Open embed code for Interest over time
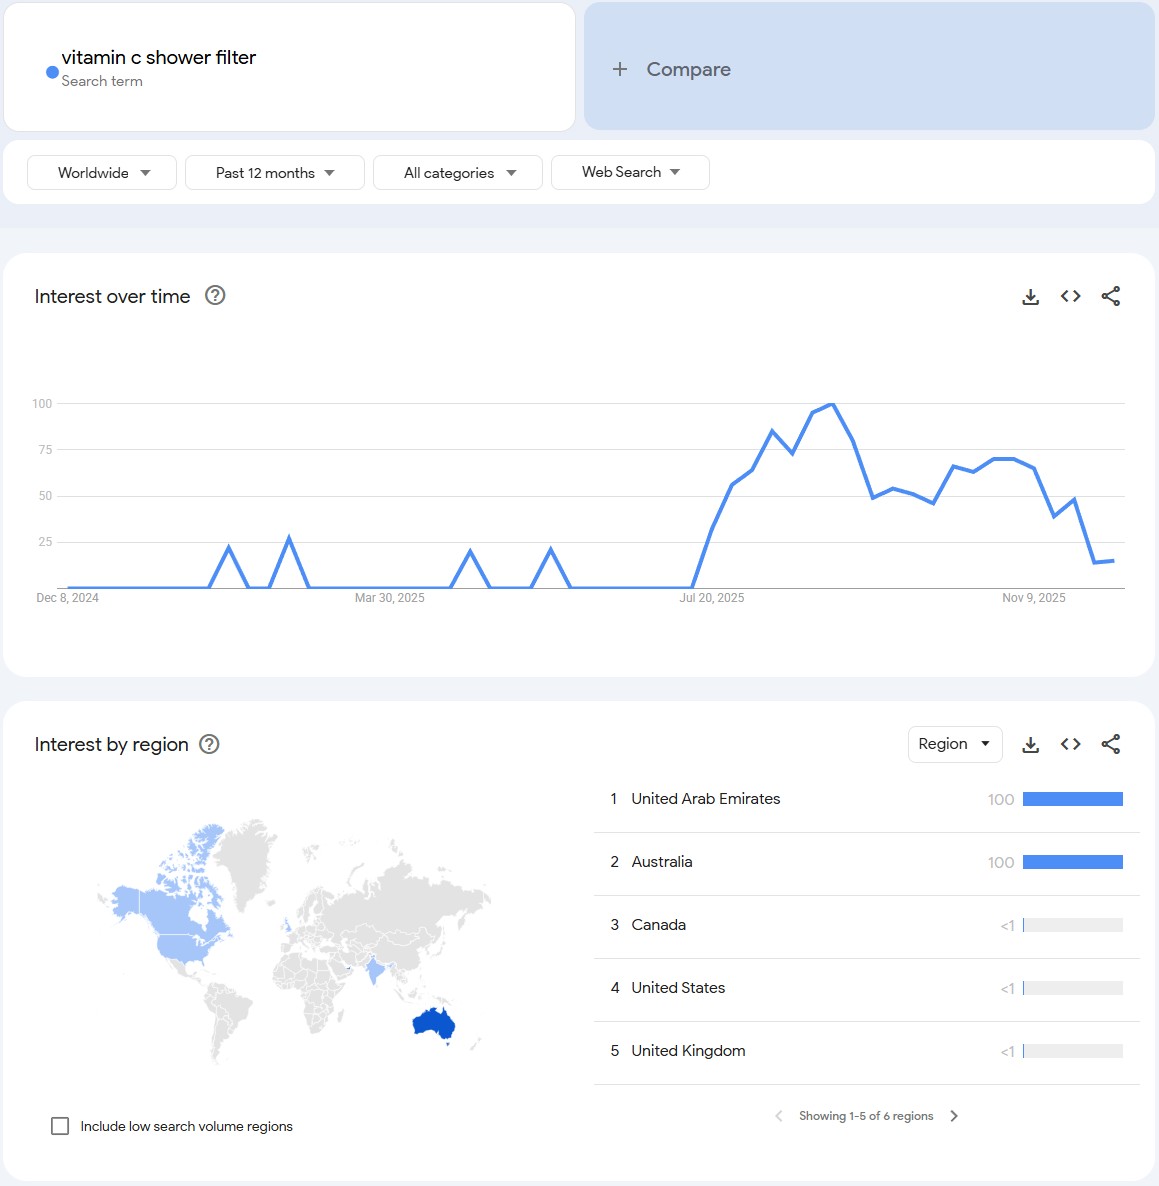 [1070, 296]
